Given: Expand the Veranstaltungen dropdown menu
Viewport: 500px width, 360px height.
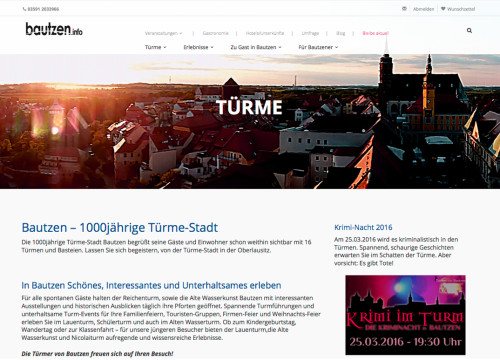Looking at the screenshot, I should tap(164, 33).
